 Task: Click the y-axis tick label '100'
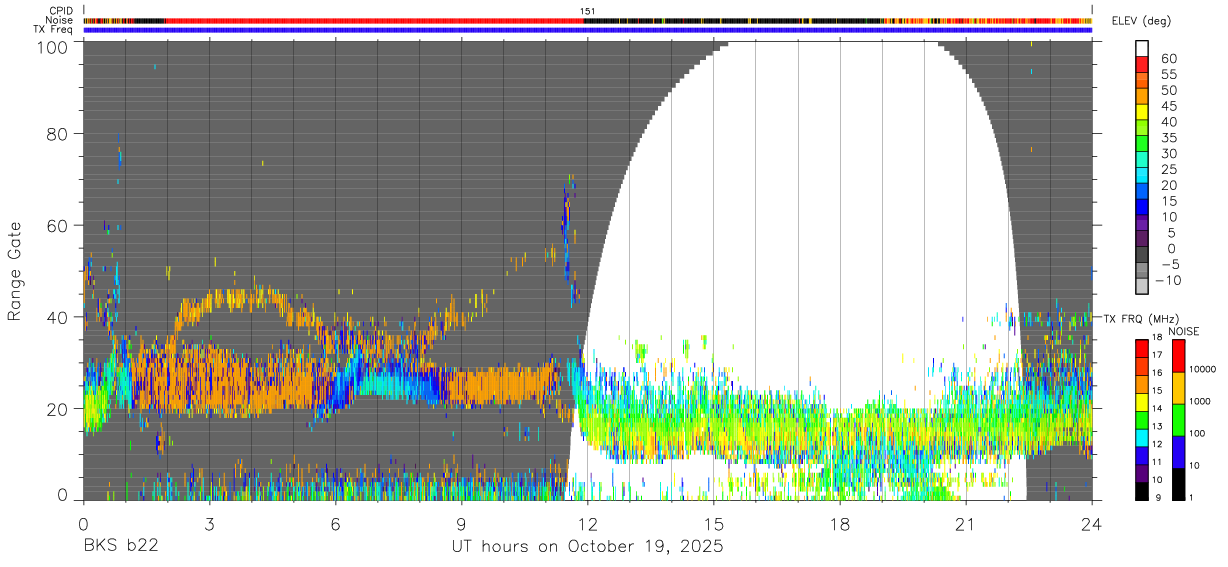[x=52, y=45]
